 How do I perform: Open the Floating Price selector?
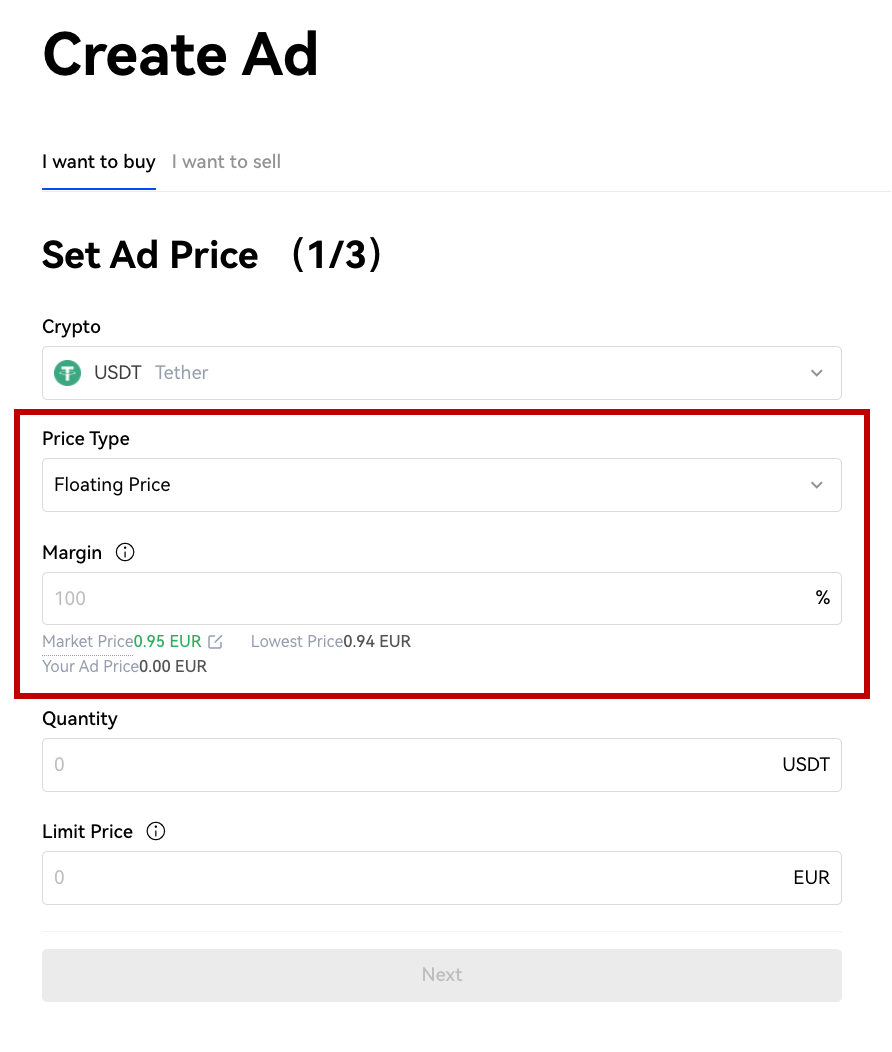tap(442, 485)
